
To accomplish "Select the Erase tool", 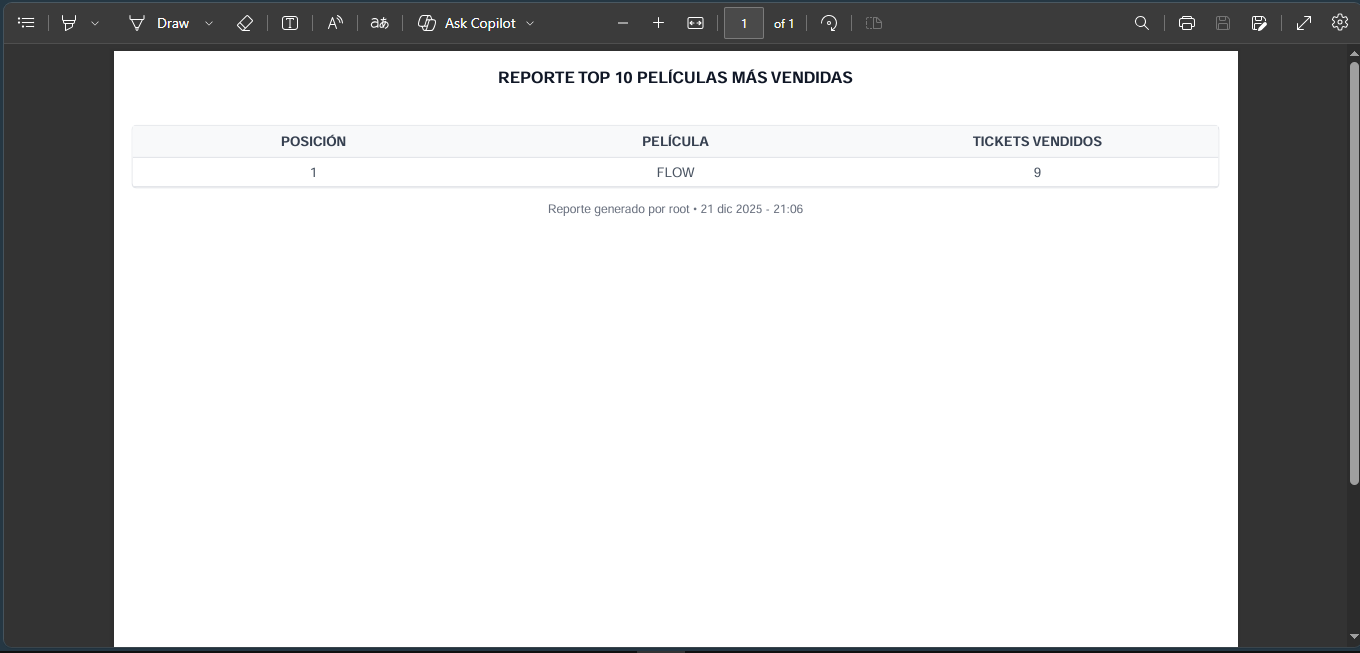I will (245, 23).
